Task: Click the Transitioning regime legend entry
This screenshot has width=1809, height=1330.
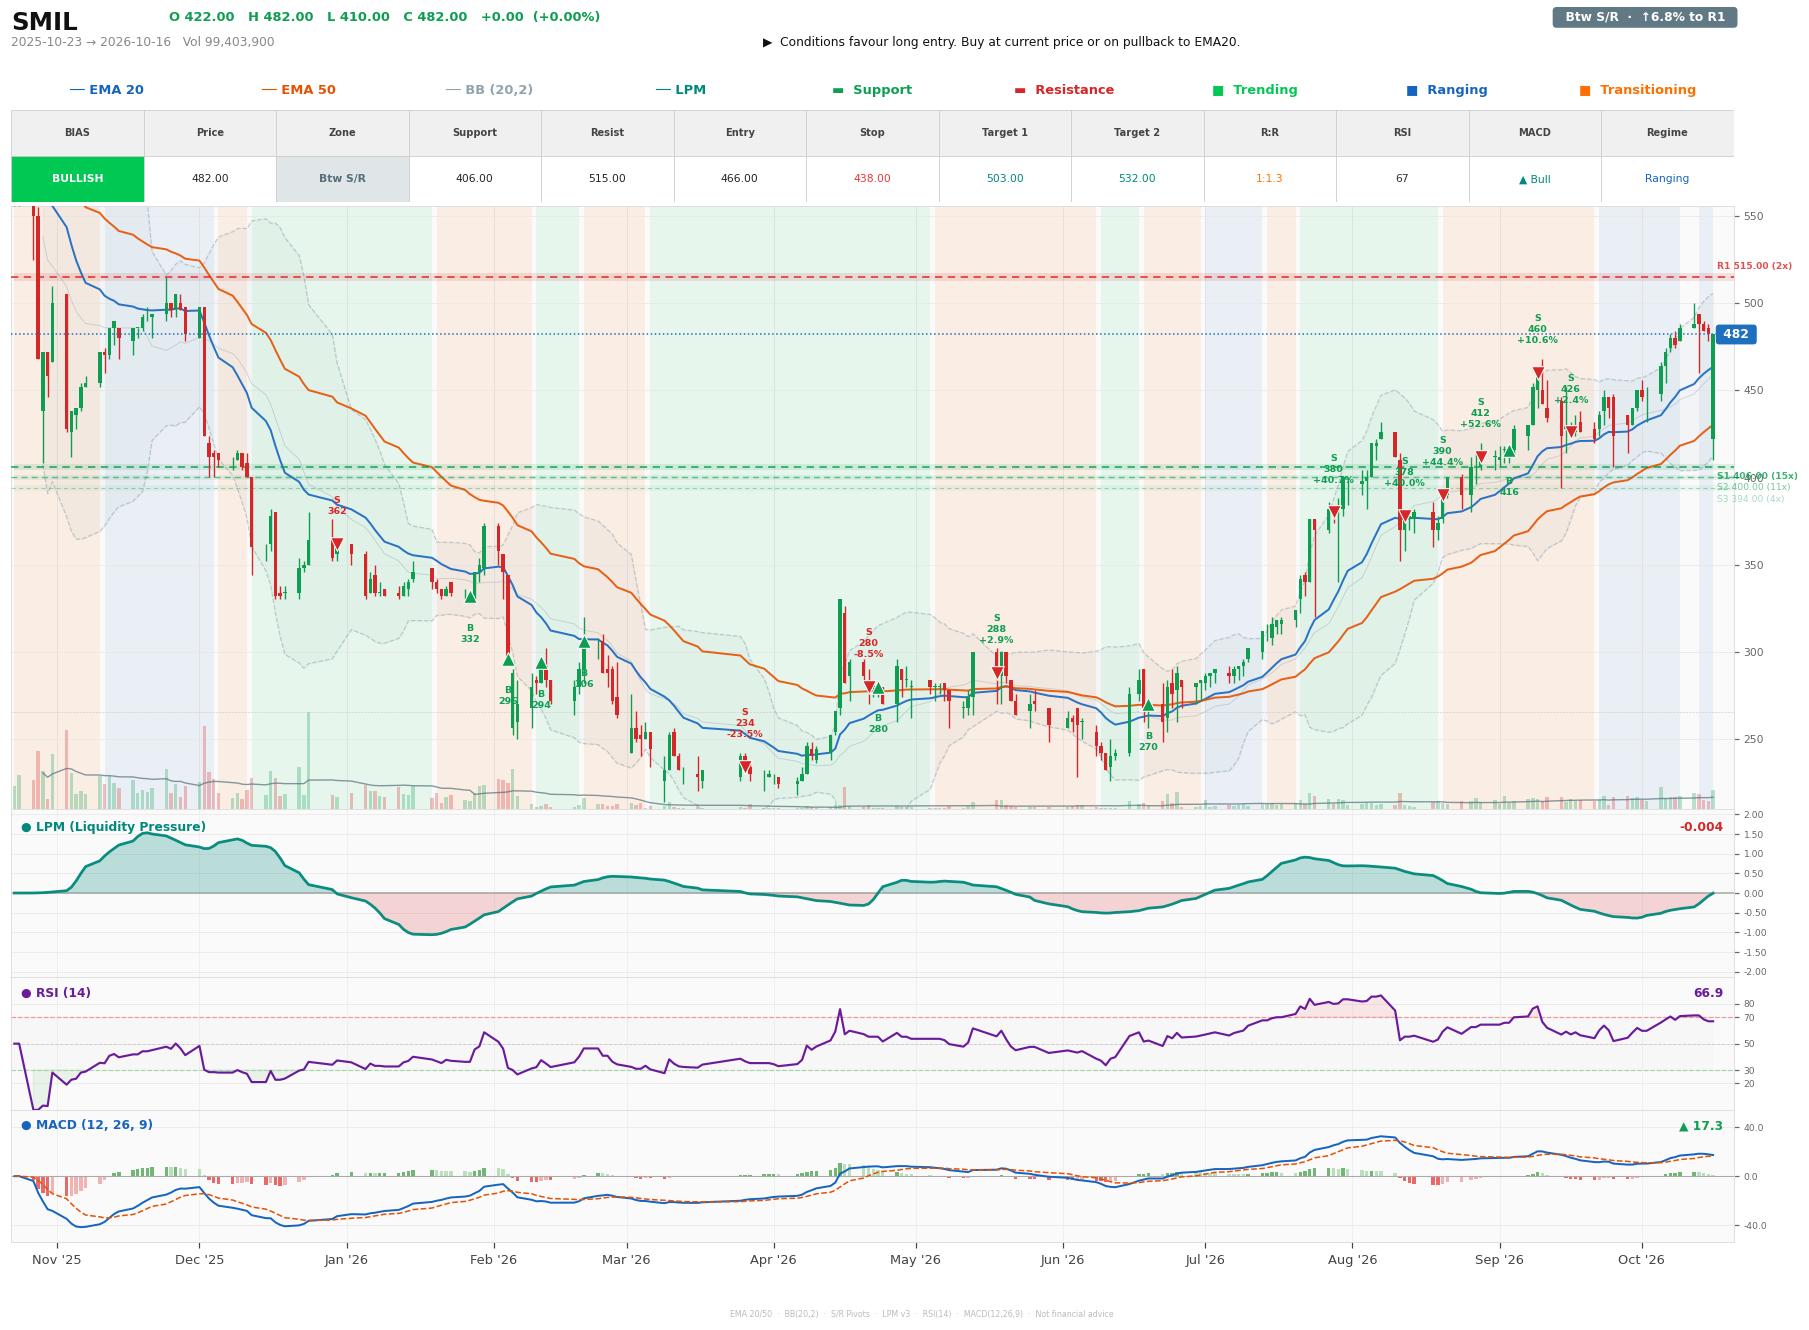Action: (x=1638, y=90)
